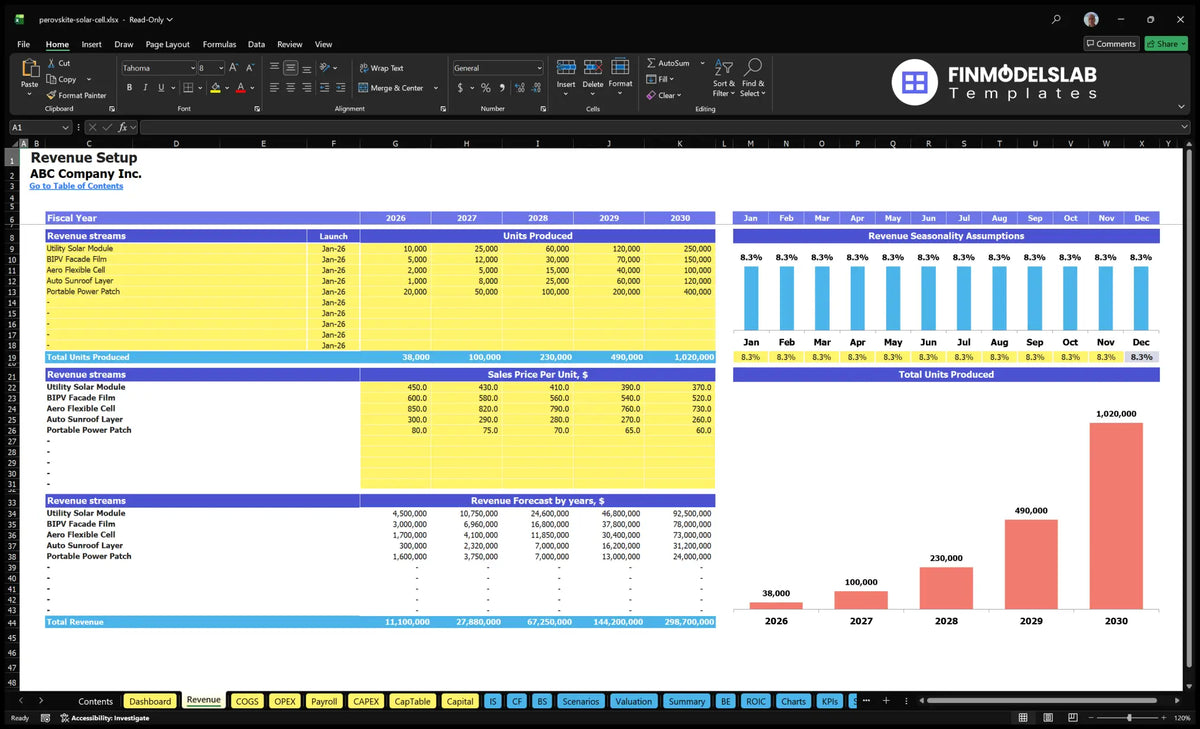Switch to Normal view in status bar

coord(1023,718)
